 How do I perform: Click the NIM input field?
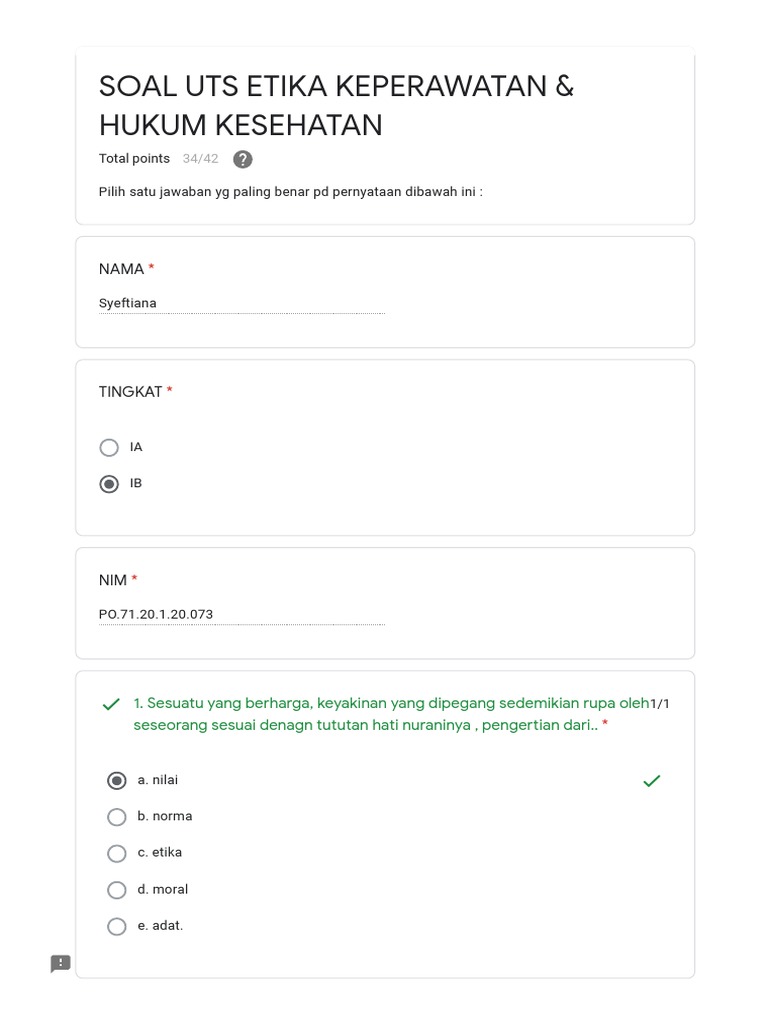point(241,614)
